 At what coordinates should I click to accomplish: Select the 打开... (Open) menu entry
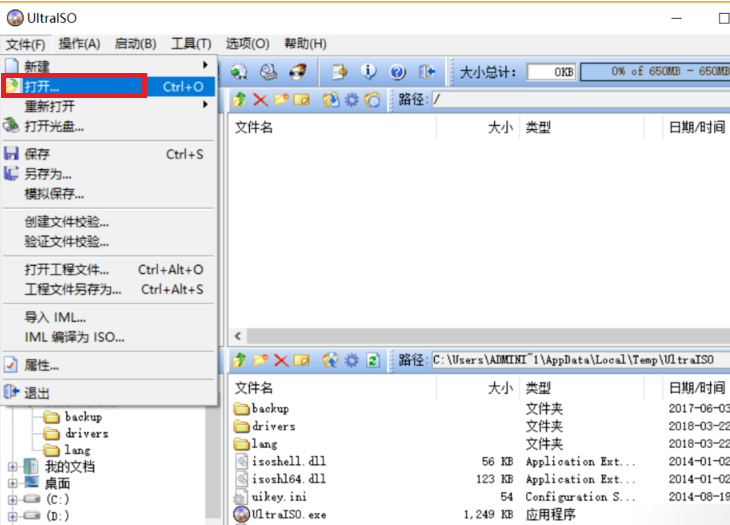[108, 87]
